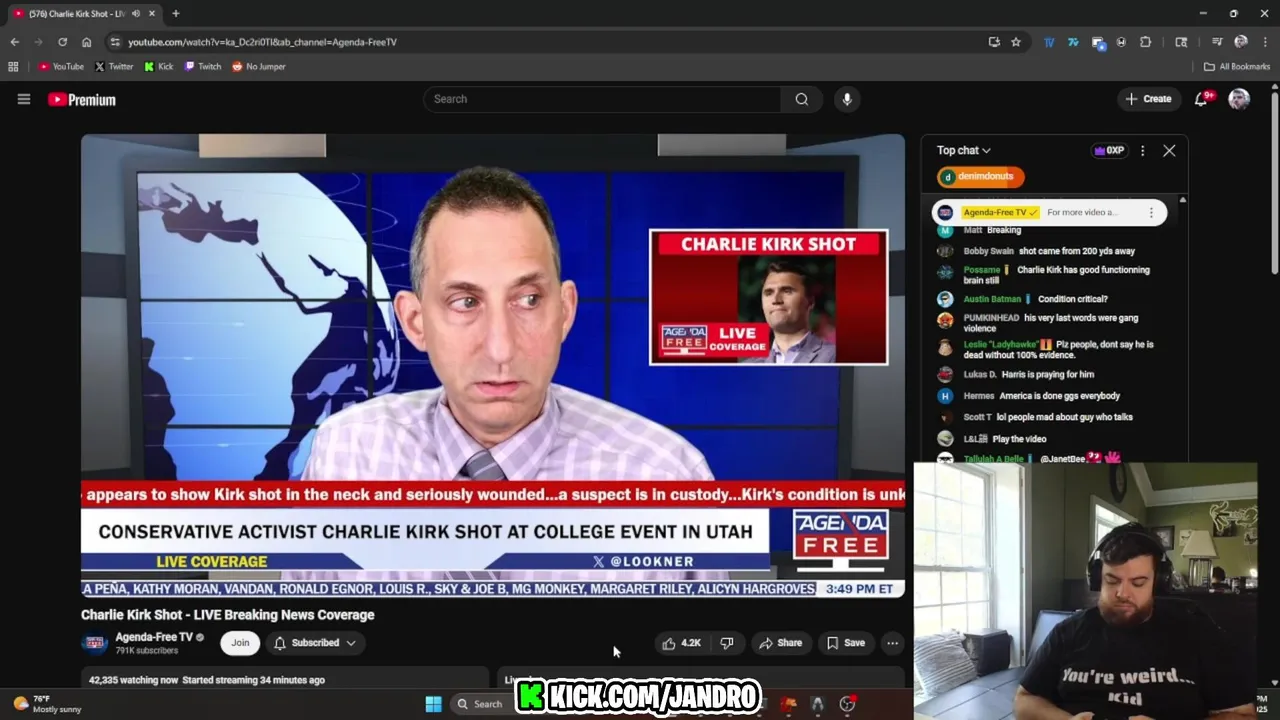Select the video title text

pos(228,615)
